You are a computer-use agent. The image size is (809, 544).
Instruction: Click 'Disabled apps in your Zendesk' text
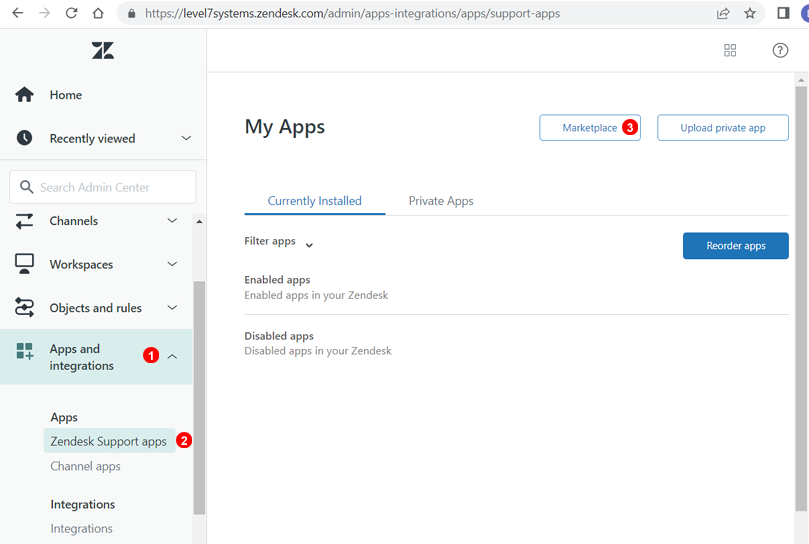coord(318,351)
